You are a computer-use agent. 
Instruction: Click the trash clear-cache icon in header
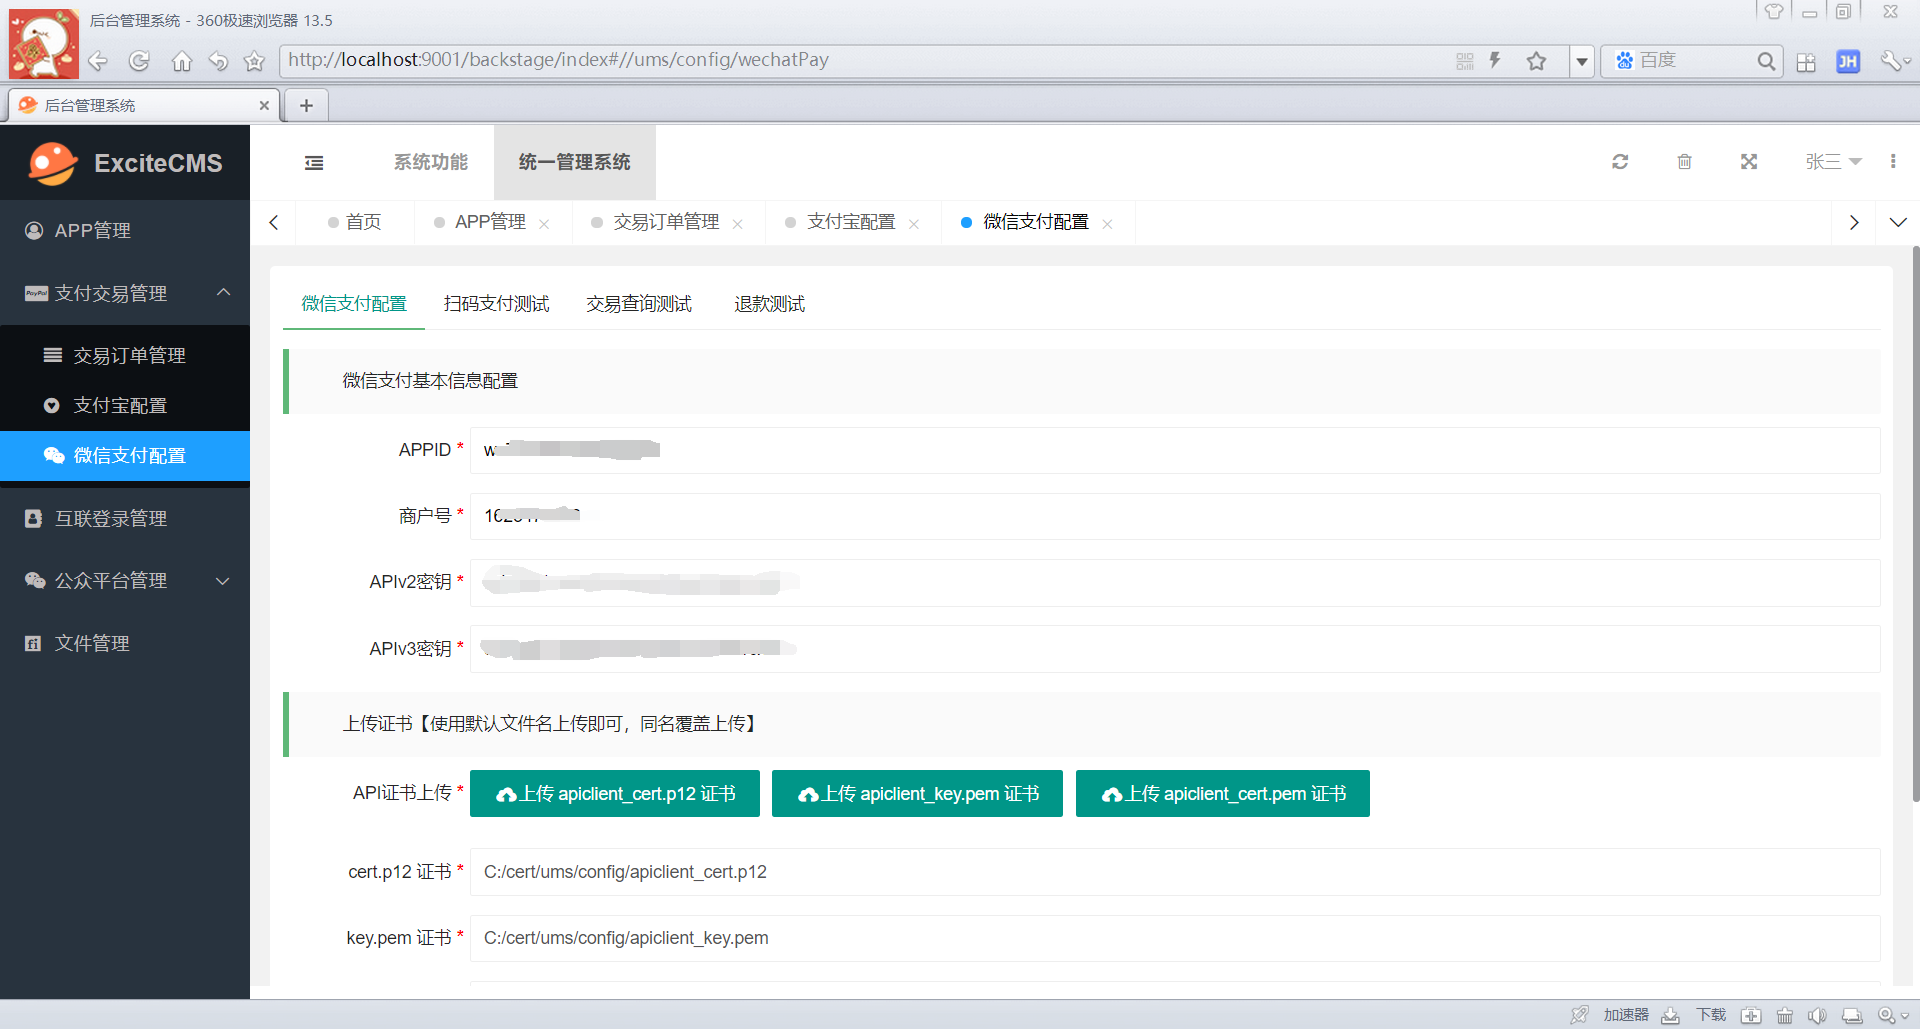point(1685,162)
